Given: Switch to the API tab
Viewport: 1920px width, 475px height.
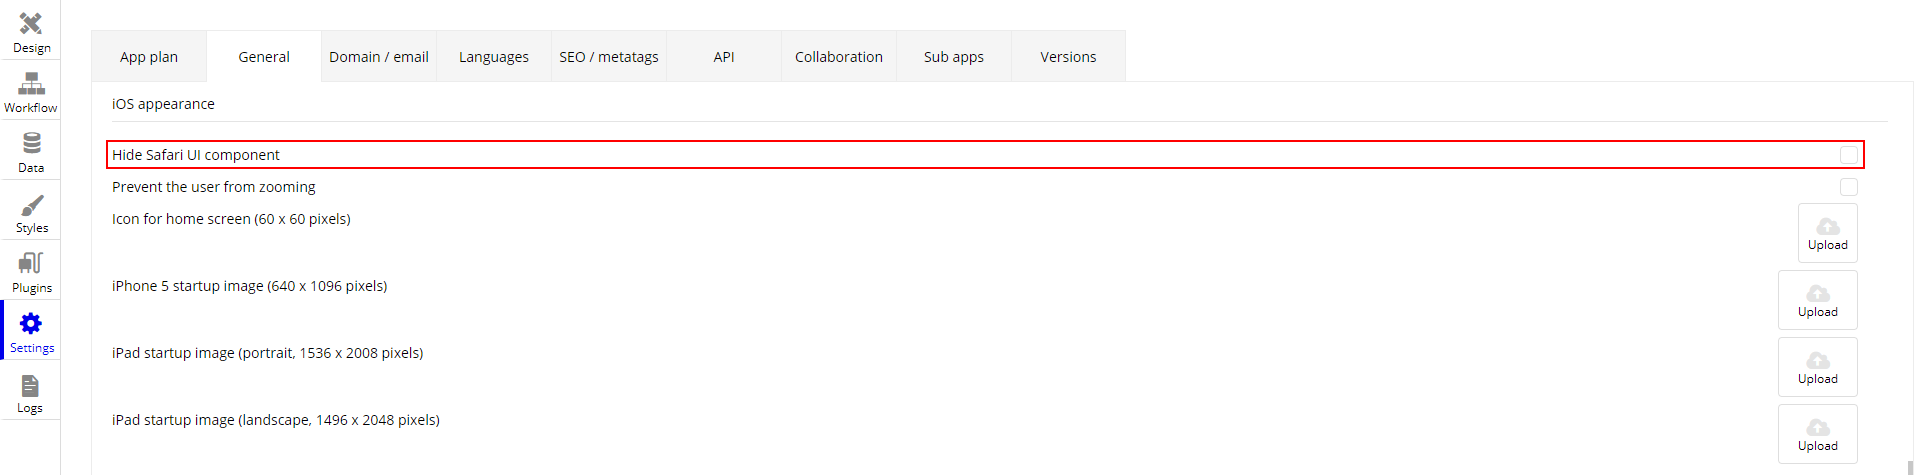Looking at the screenshot, I should click(x=724, y=56).
